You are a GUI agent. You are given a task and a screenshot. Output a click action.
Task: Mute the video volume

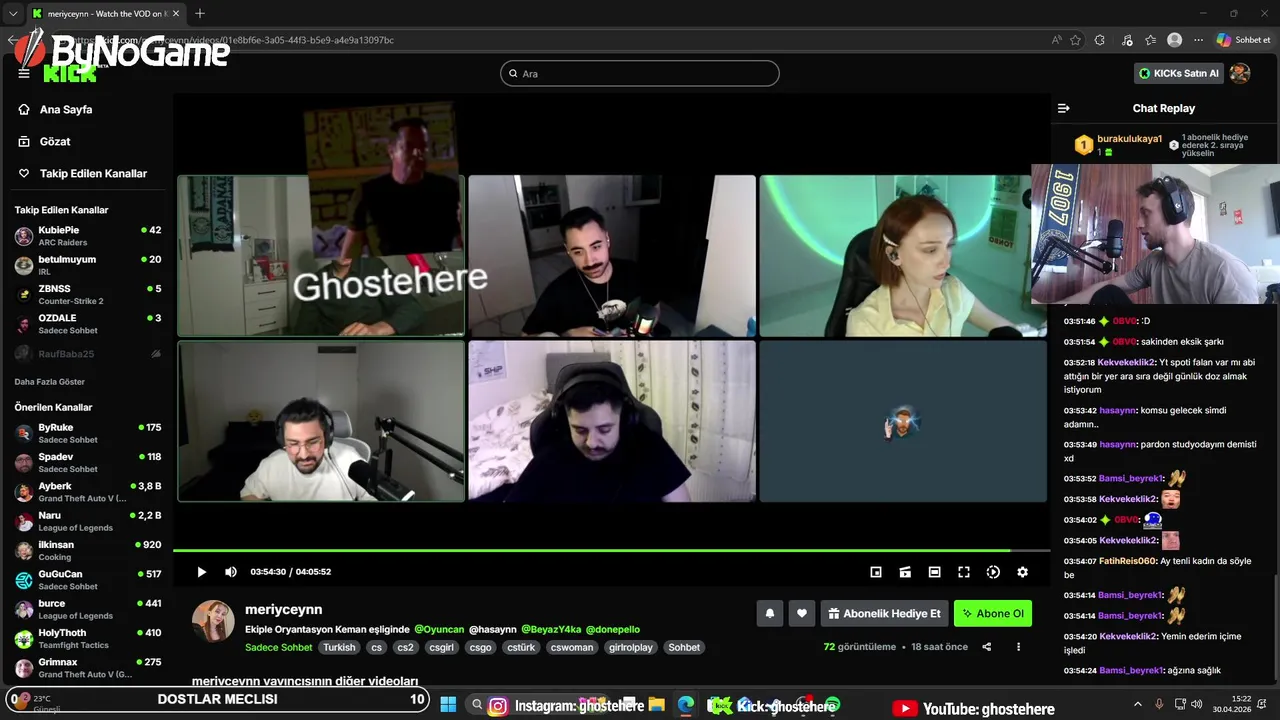tap(231, 572)
